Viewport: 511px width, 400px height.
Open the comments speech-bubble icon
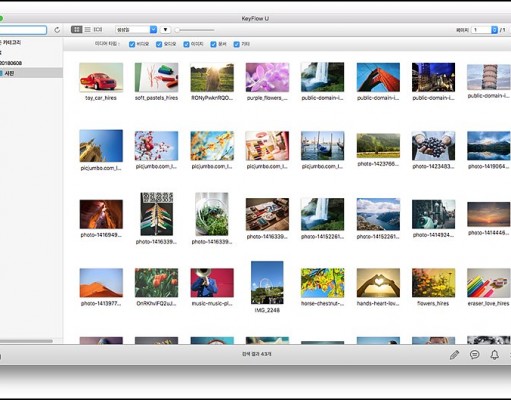tap(475, 355)
